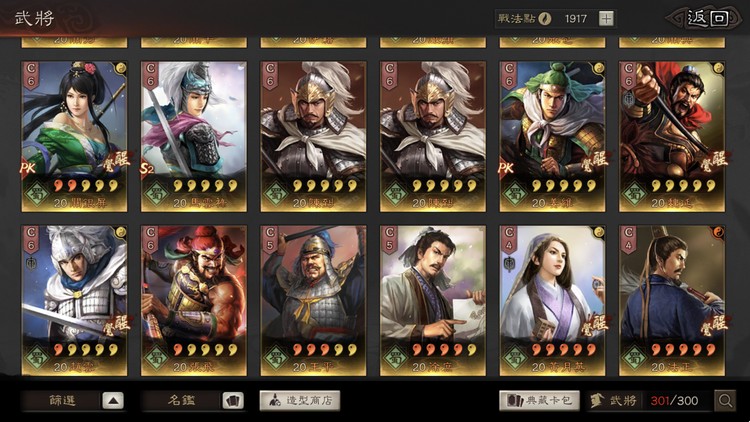Choose the 姜維 PK general card
The width and height of the screenshot is (750, 422).
tap(552, 136)
